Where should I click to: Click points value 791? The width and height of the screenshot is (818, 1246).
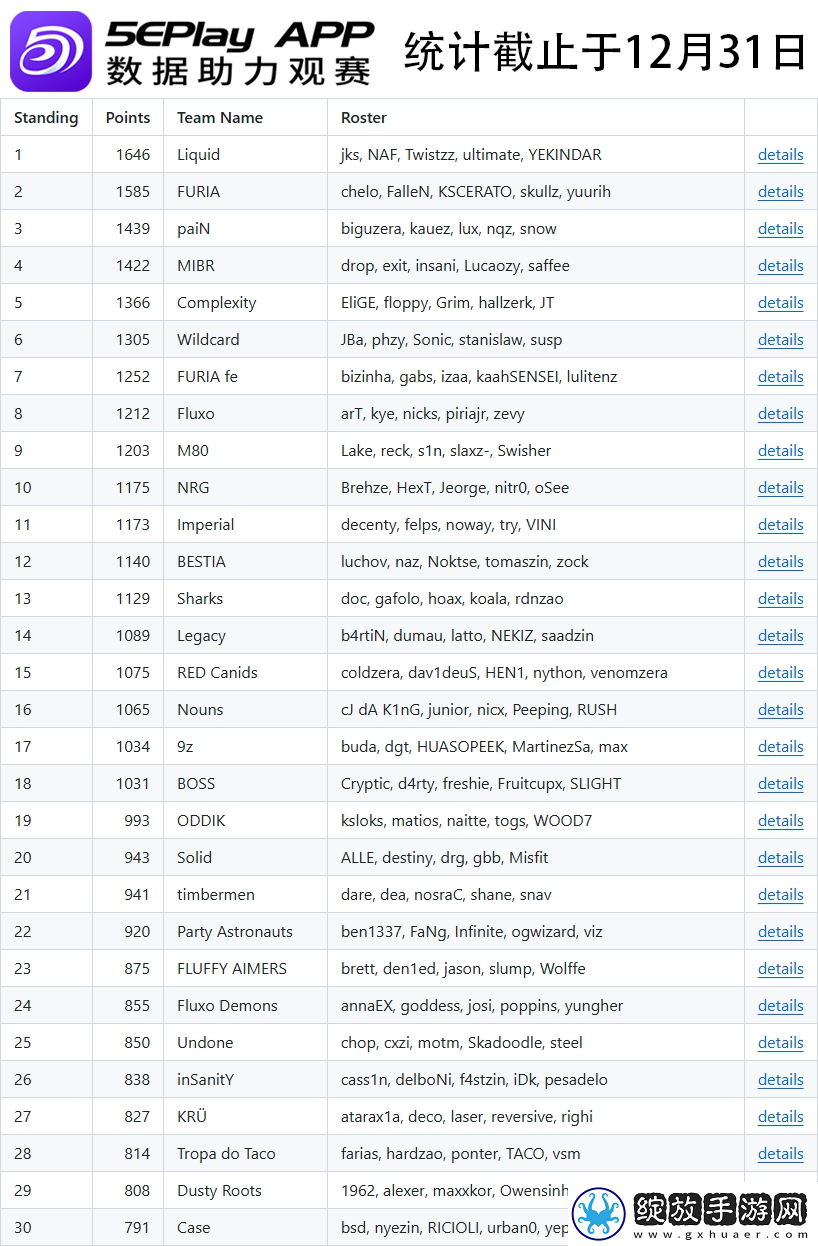[137, 1228]
